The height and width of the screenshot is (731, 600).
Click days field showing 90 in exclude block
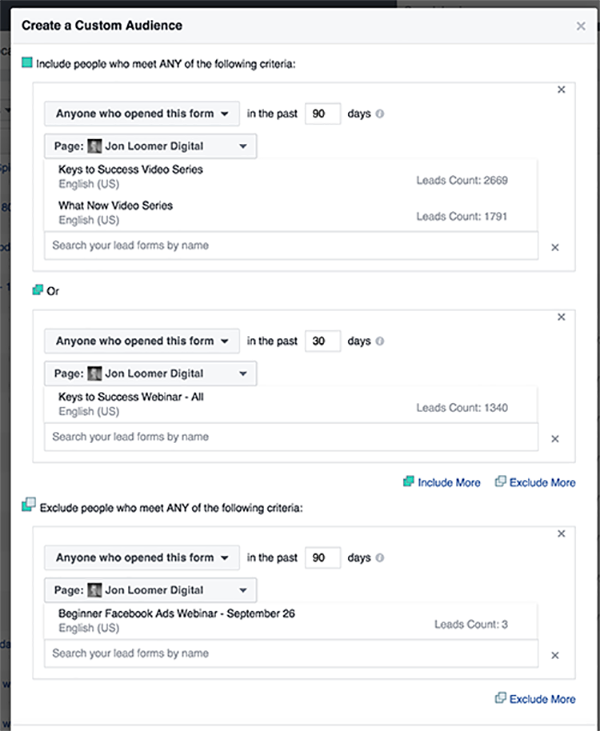click(x=323, y=558)
